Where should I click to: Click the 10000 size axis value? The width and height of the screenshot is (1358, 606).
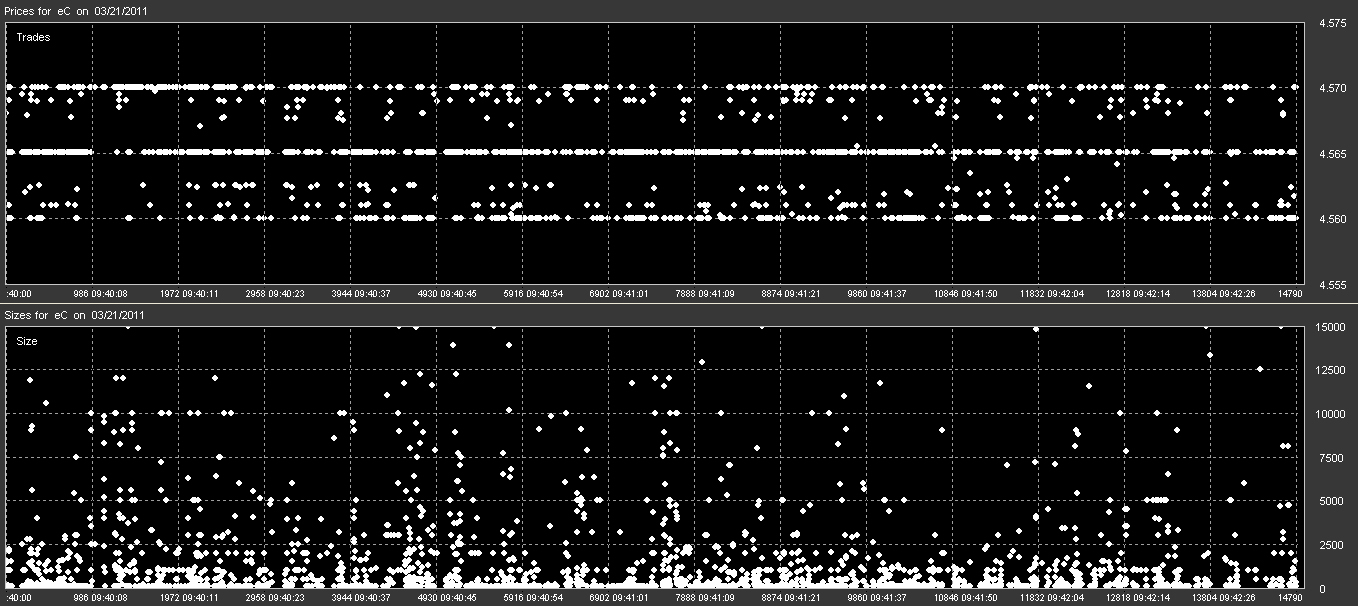tap(1331, 415)
